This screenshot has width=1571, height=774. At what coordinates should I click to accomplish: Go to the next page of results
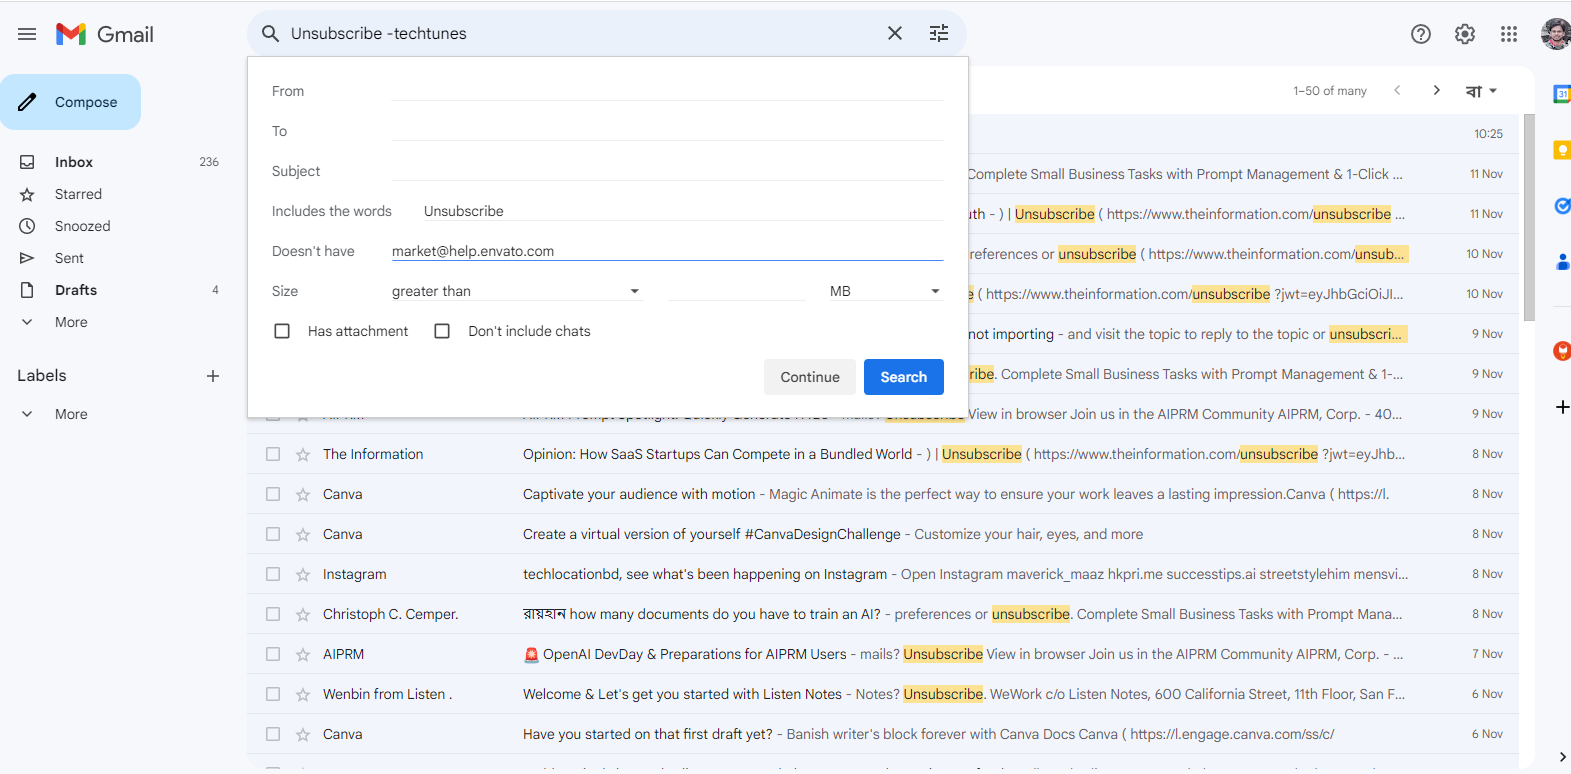[x=1436, y=91]
